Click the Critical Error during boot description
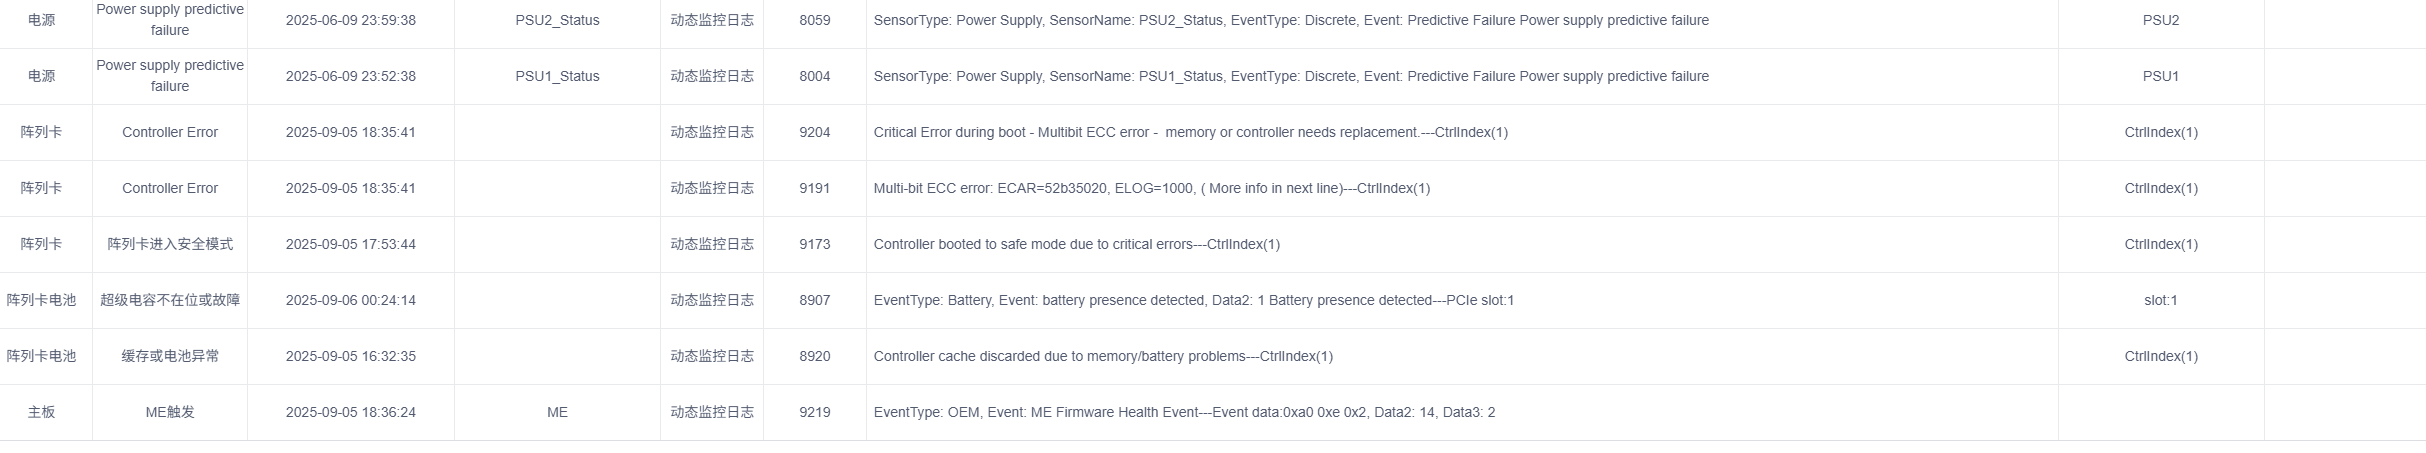This screenshot has width=2426, height=453. pyautogui.click(x=1190, y=132)
